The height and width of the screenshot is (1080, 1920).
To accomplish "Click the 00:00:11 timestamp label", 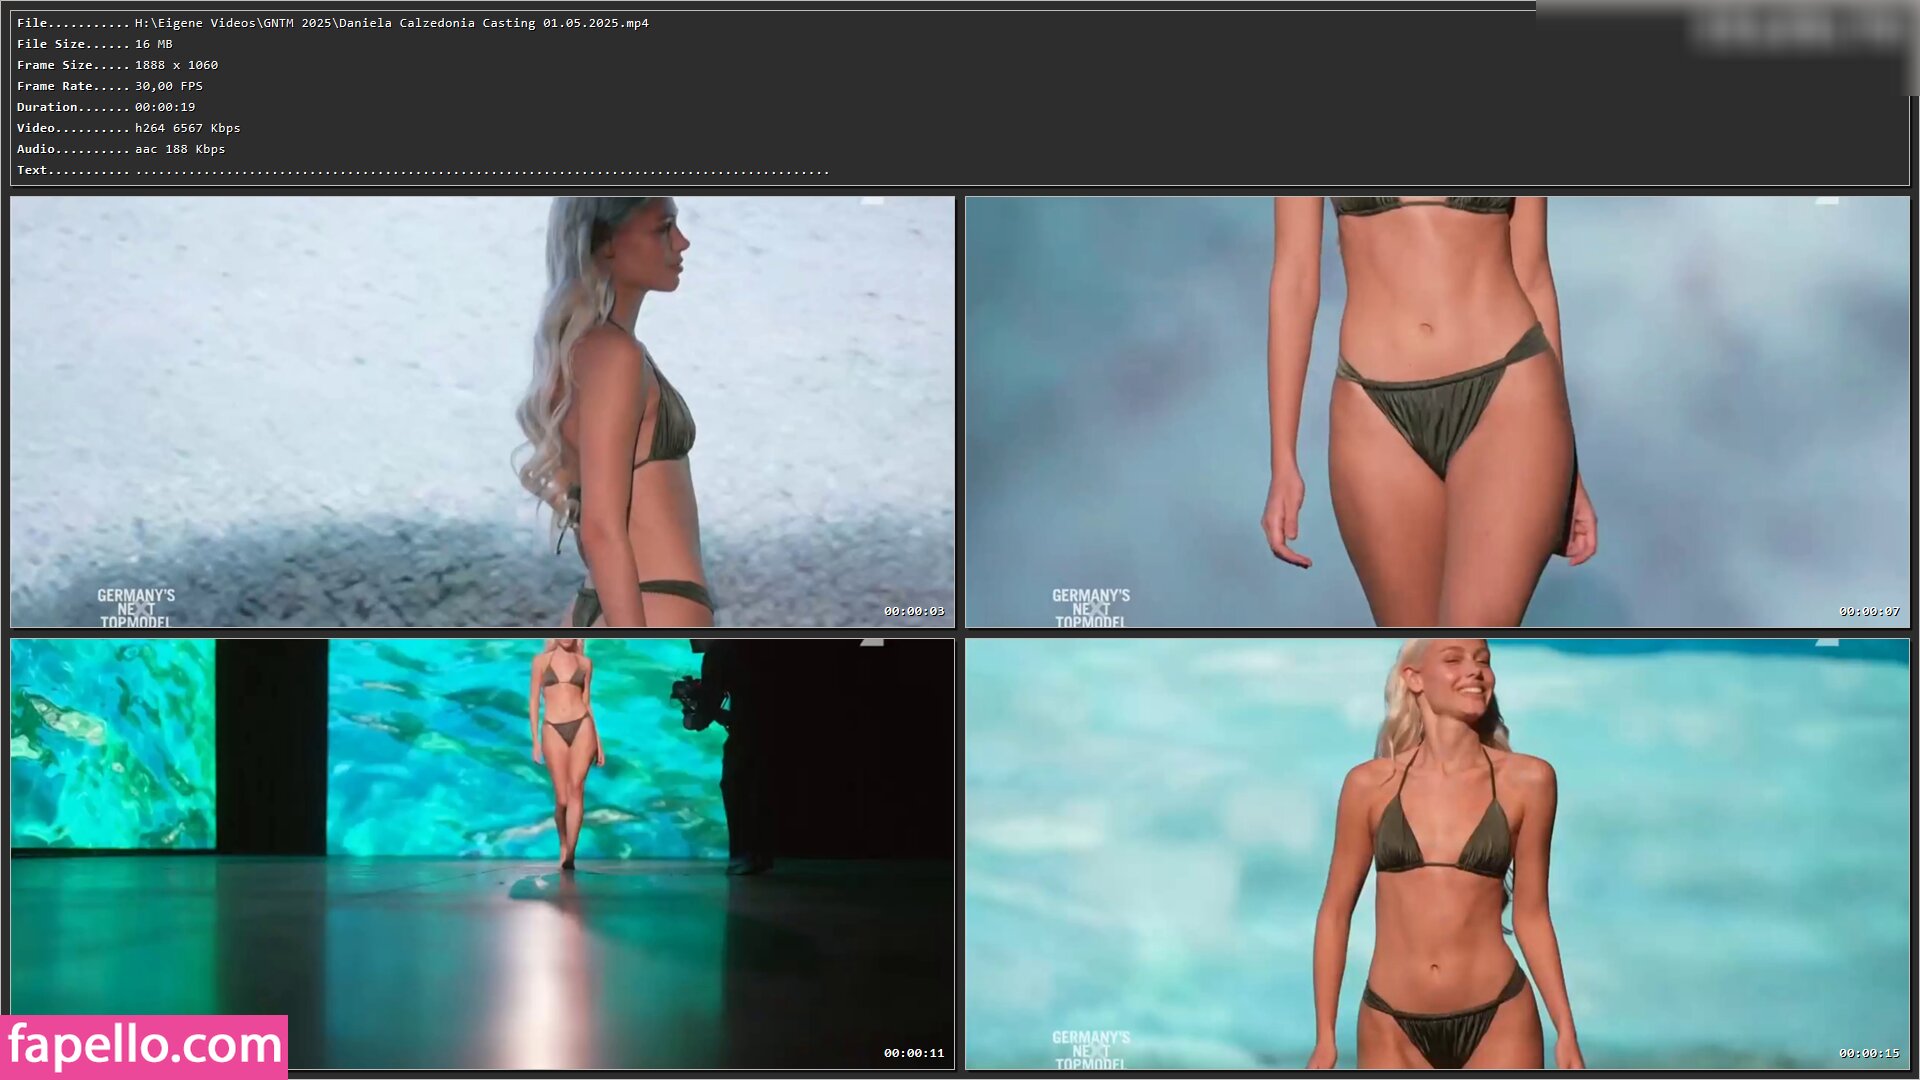I will tap(913, 1053).
